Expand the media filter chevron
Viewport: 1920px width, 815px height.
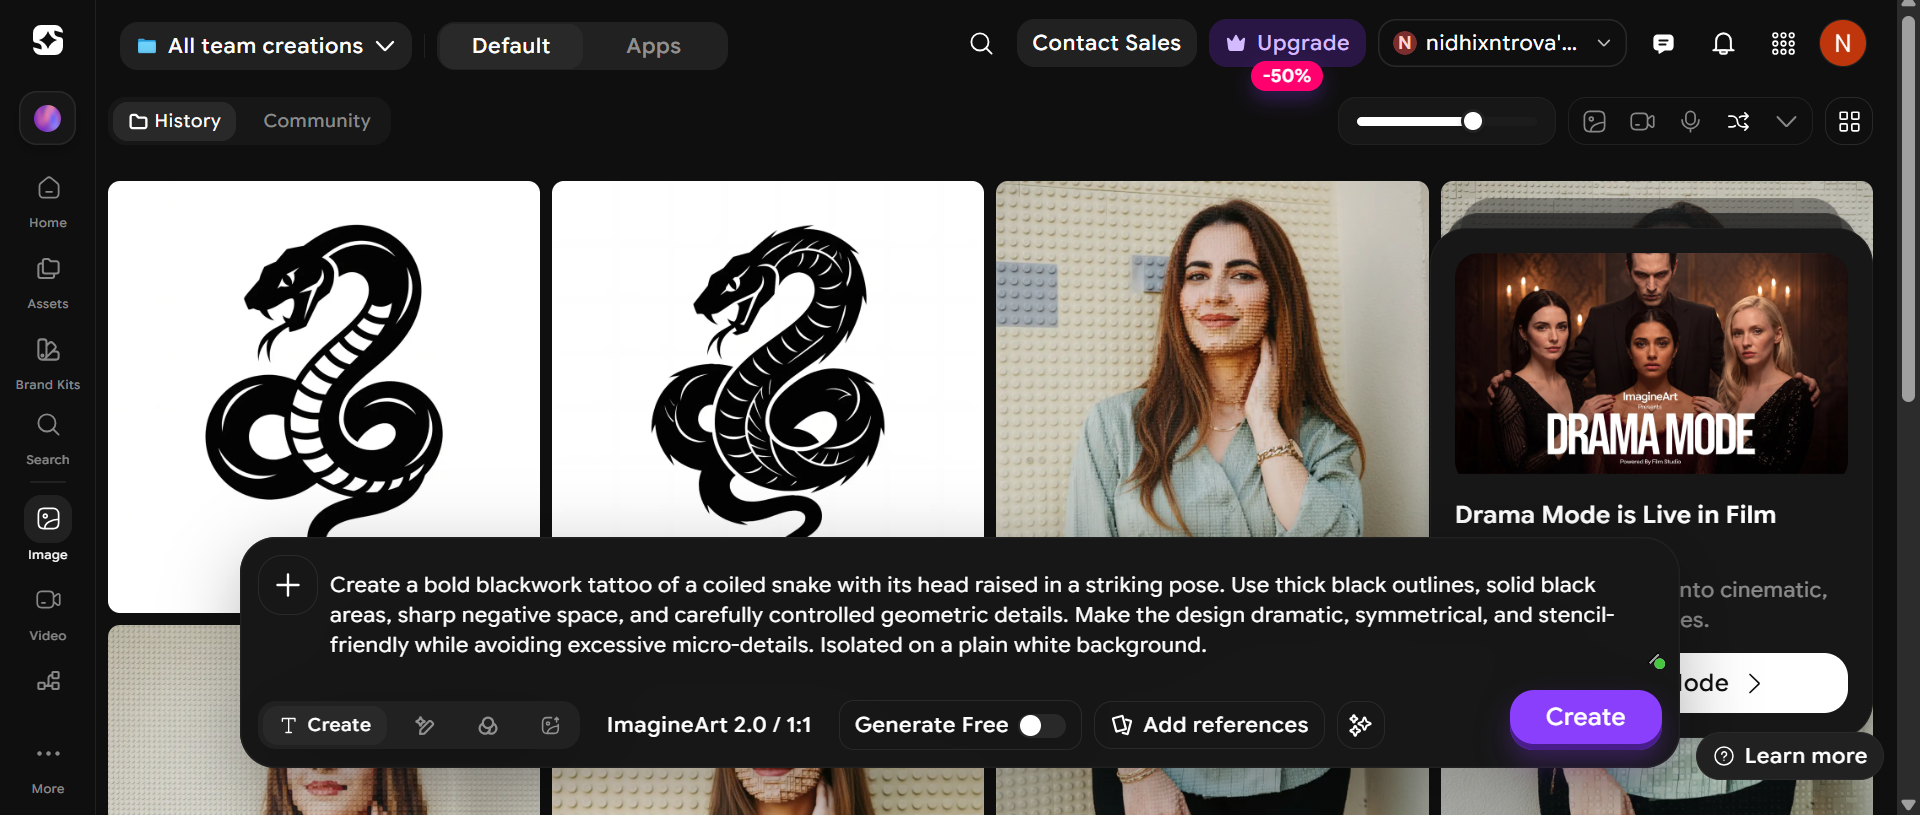point(1786,121)
